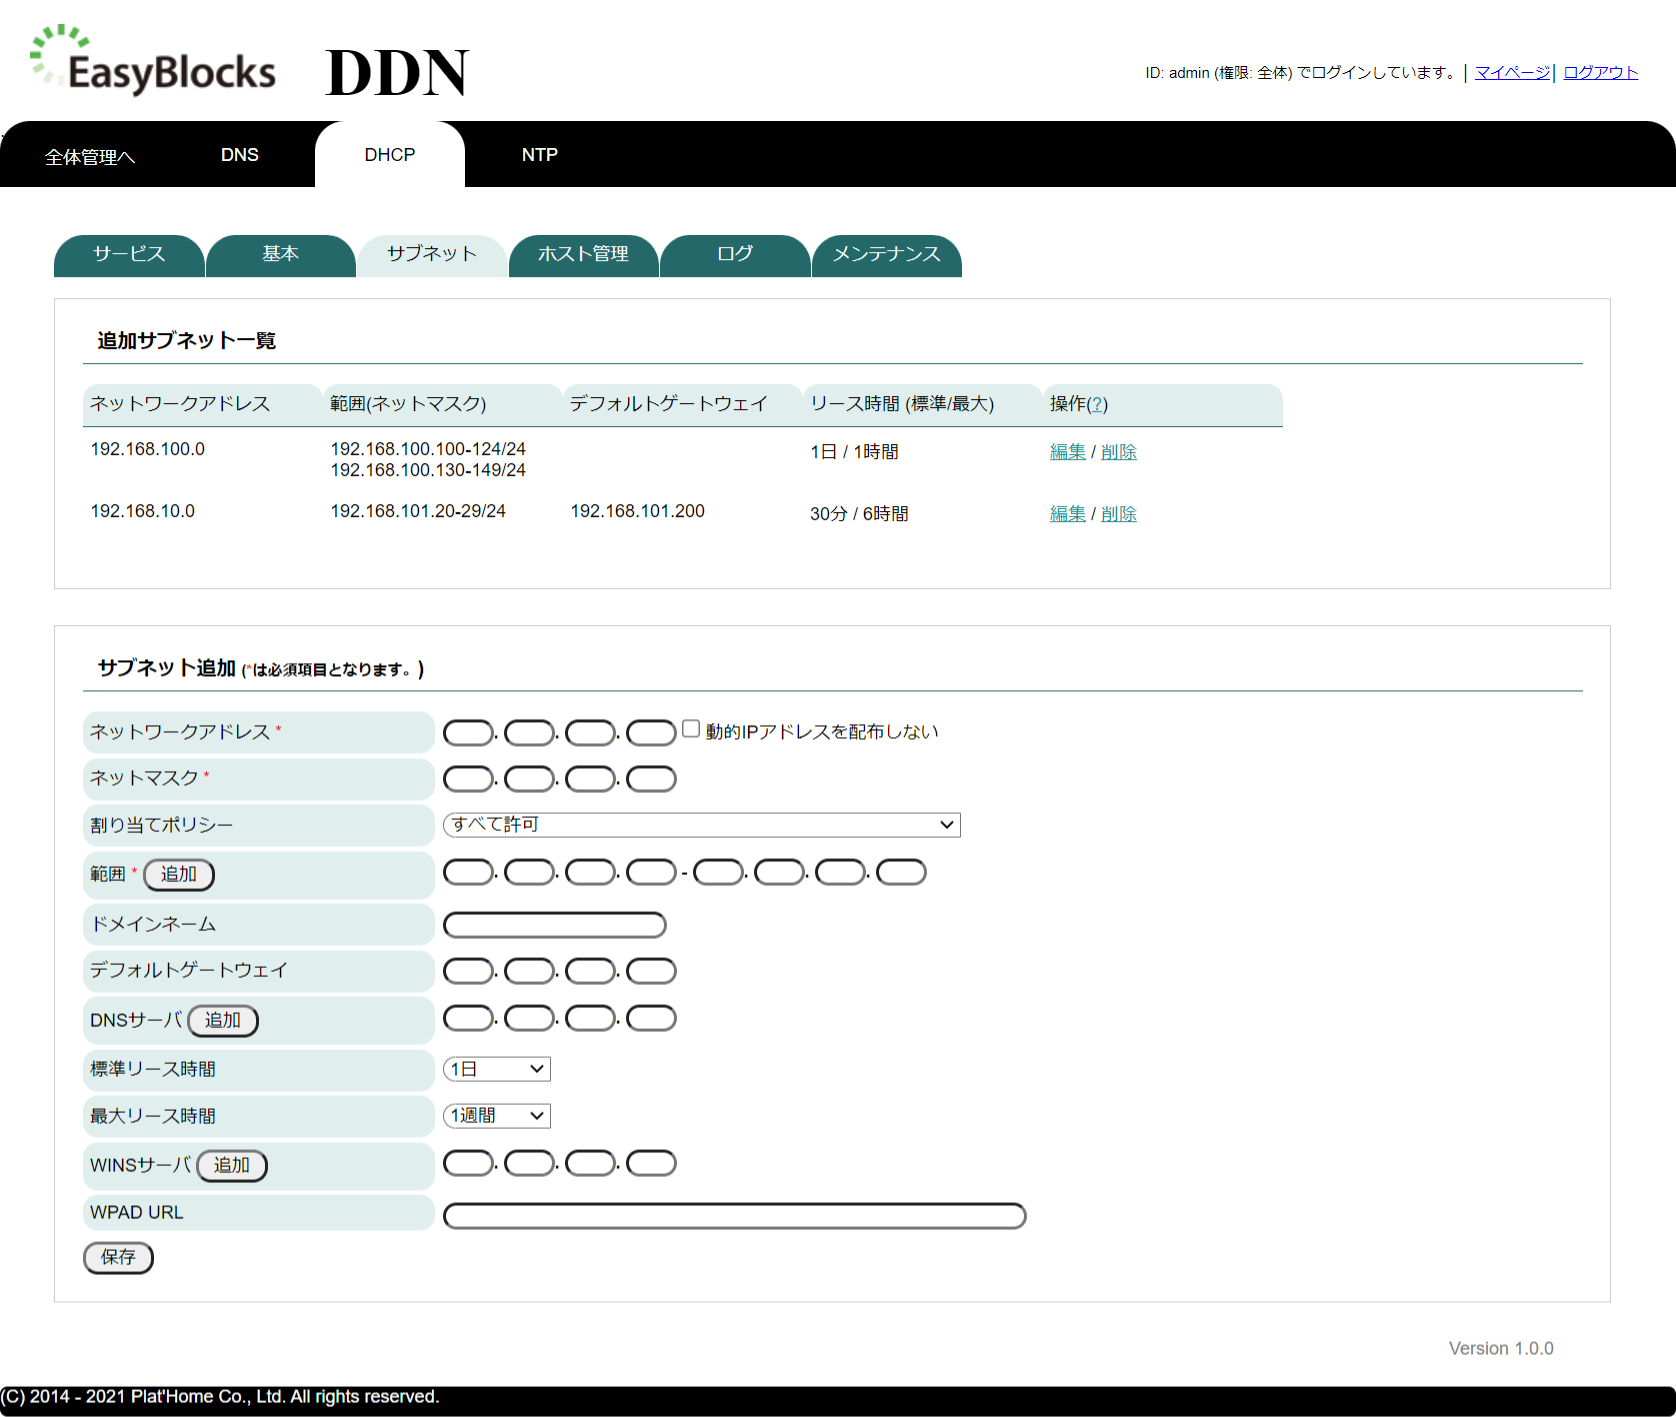Click 追加 button next to 範囲

[x=179, y=874]
